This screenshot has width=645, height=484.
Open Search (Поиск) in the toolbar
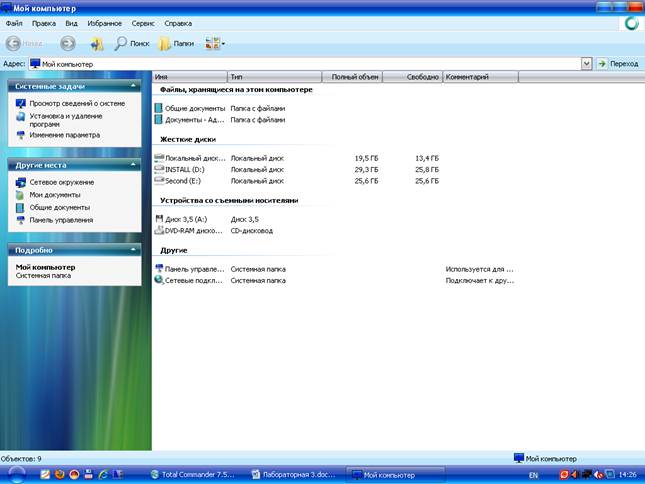pos(132,43)
